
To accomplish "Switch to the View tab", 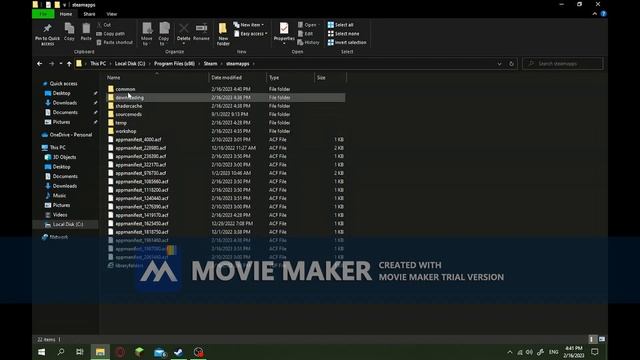I will 111,14.
